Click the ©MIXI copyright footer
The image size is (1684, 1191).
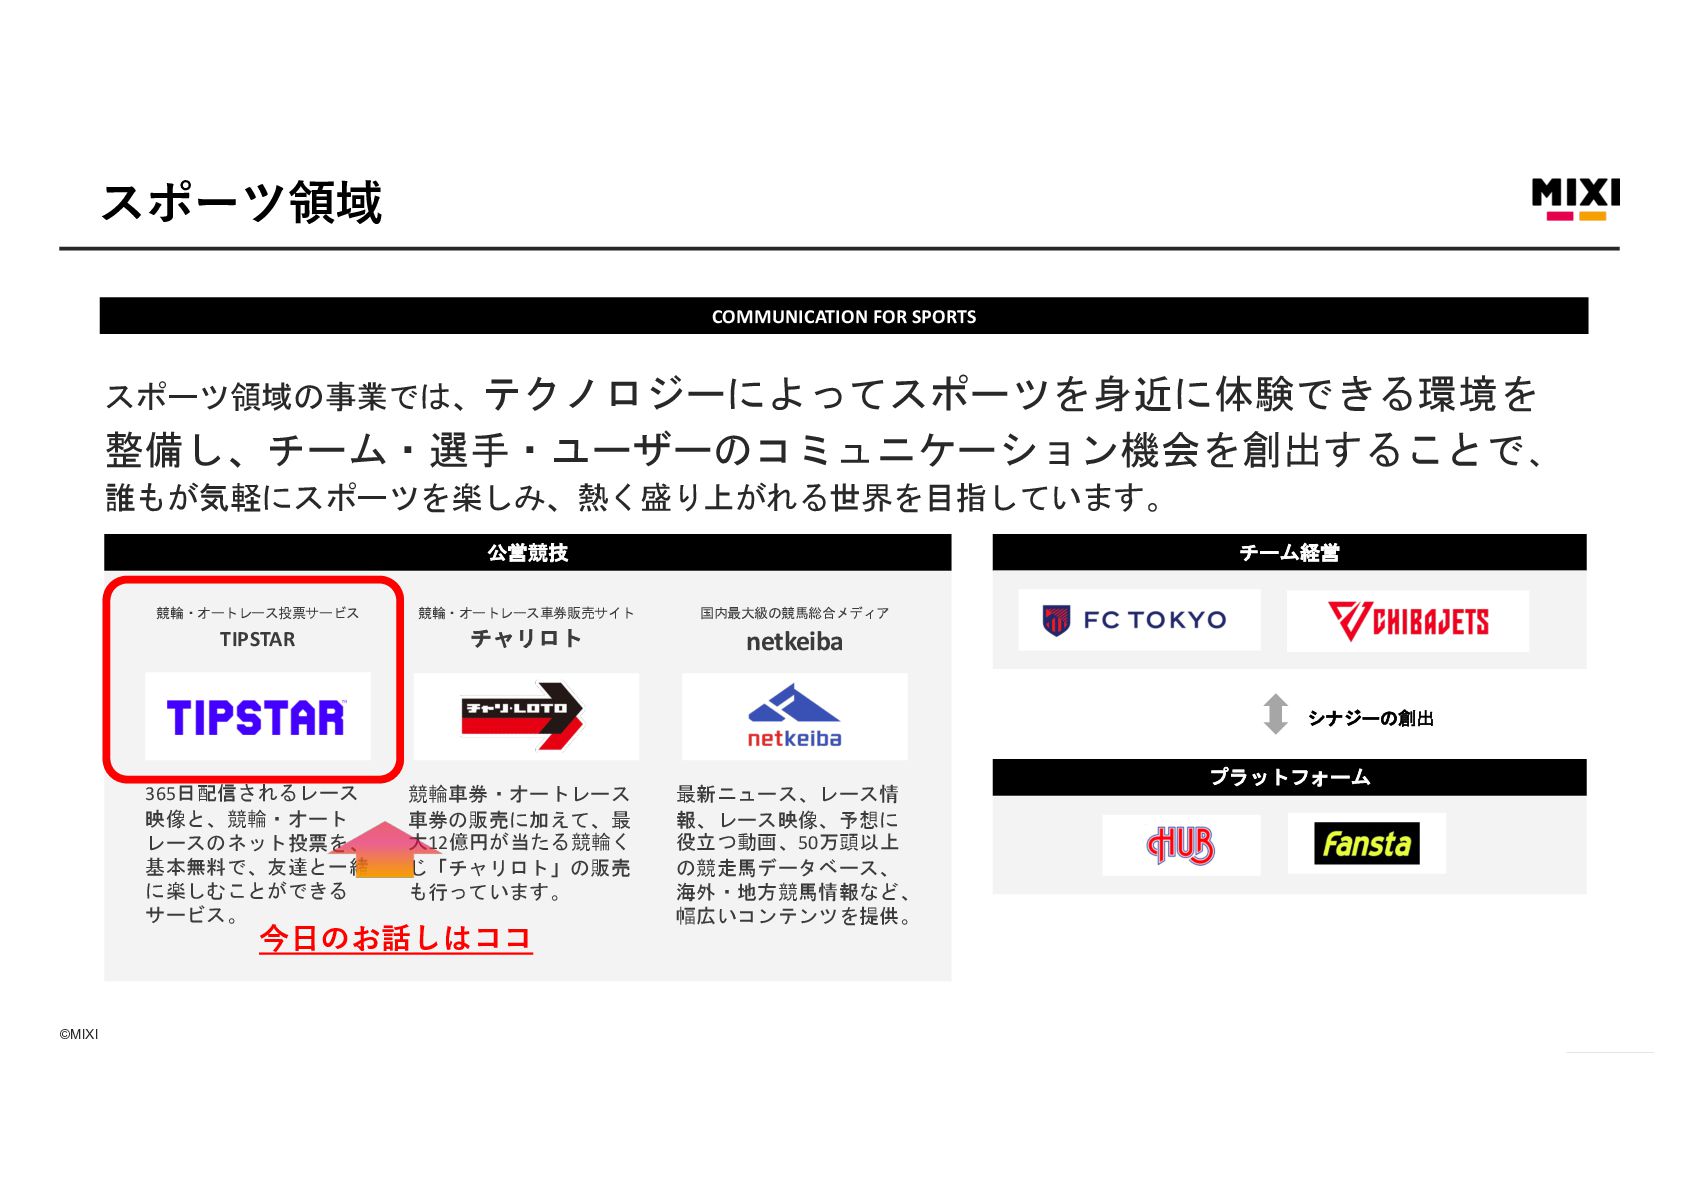point(79,1034)
